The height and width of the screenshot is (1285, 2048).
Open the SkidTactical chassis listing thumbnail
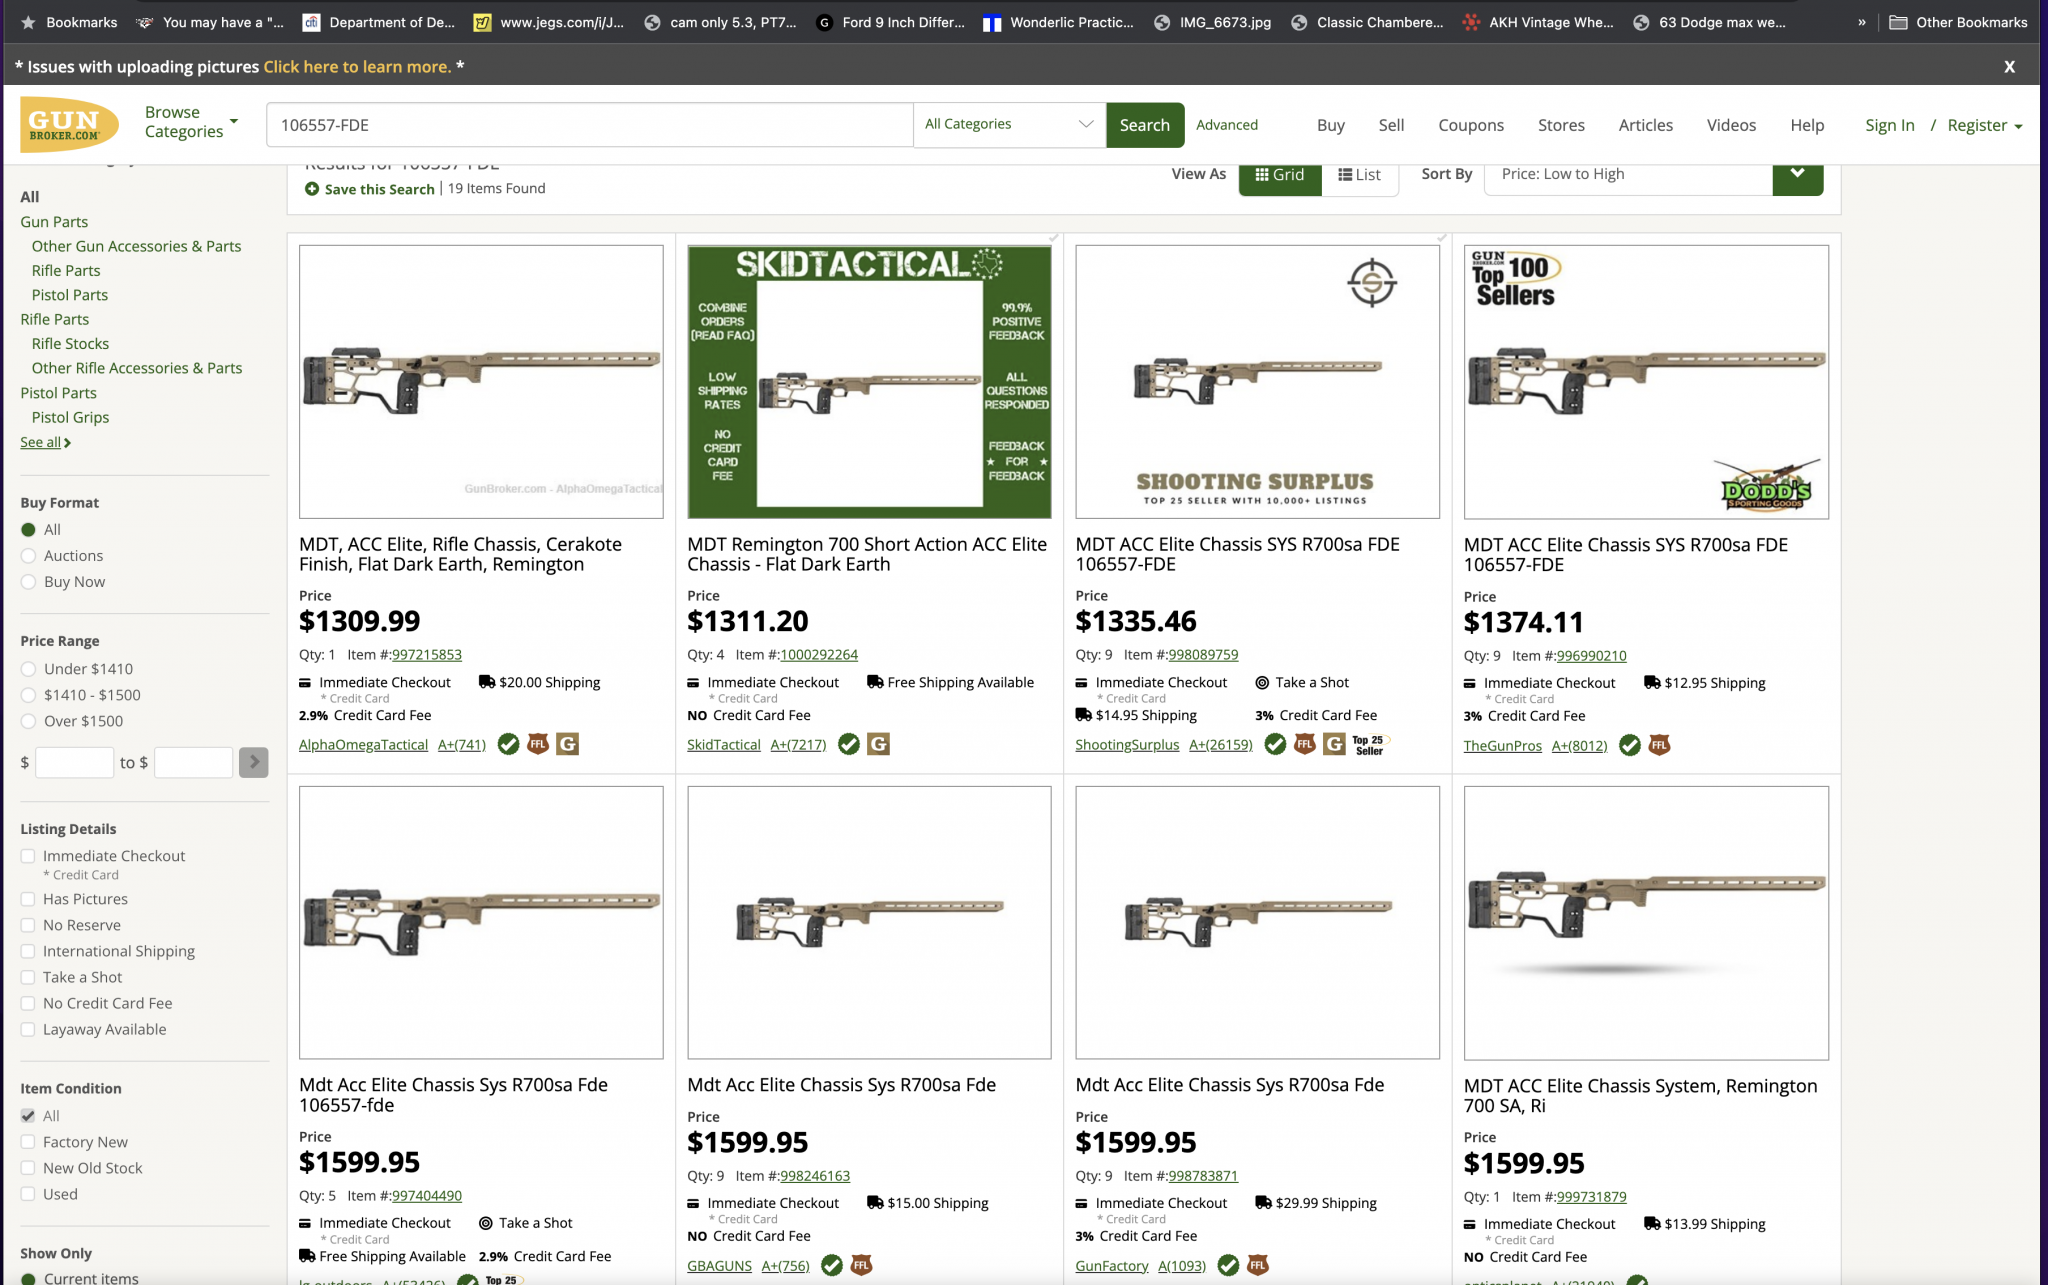(x=869, y=382)
